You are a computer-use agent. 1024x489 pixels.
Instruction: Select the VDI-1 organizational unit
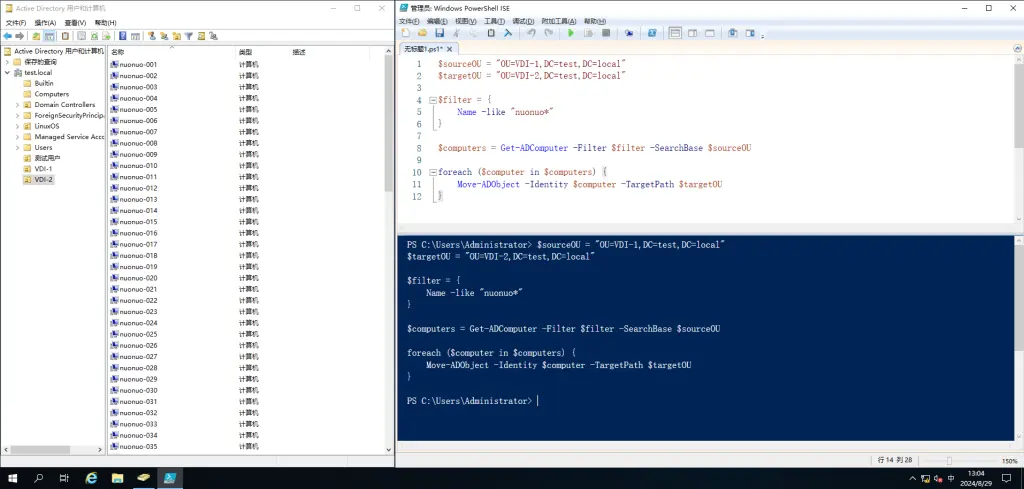pyautogui.click(x=43, y=169)
